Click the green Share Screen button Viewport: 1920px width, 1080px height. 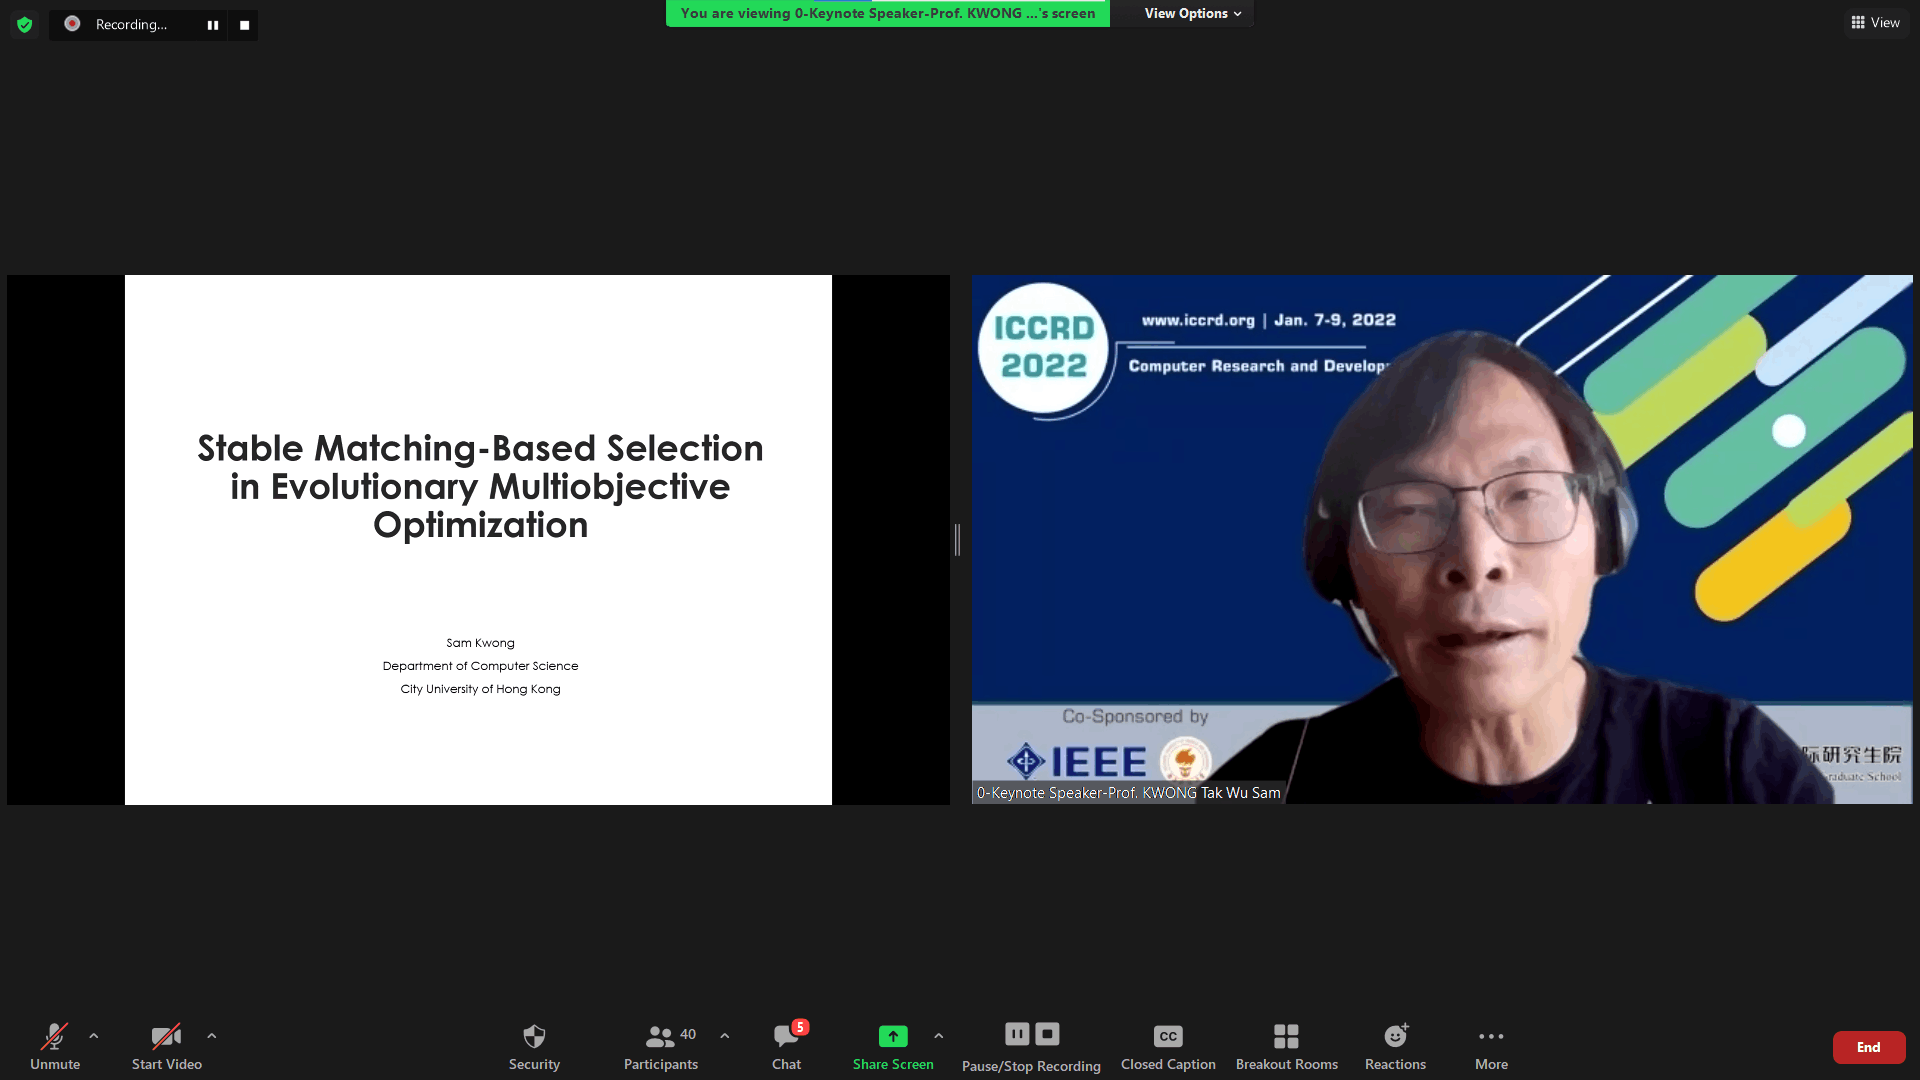point(893,1046)
